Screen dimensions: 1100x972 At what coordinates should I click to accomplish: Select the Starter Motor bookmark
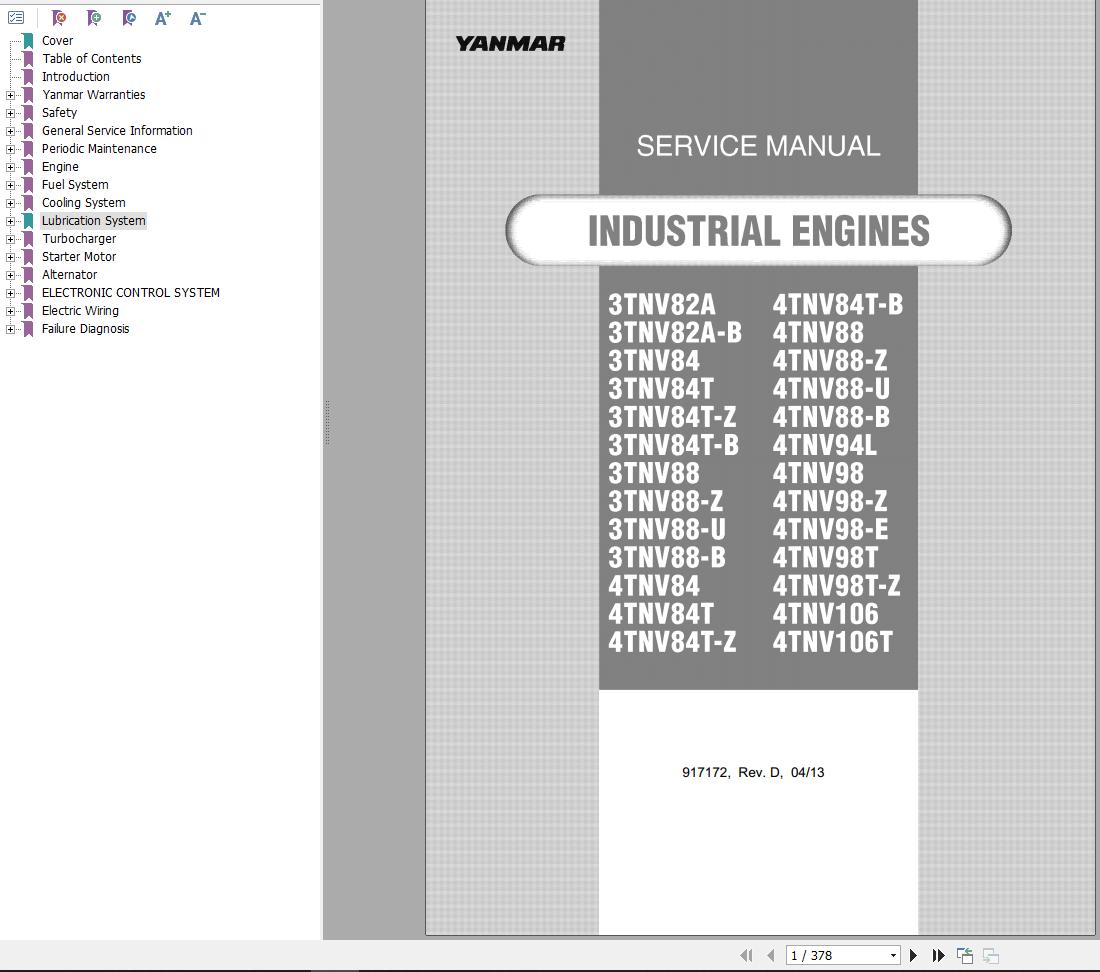coord(79,257)
